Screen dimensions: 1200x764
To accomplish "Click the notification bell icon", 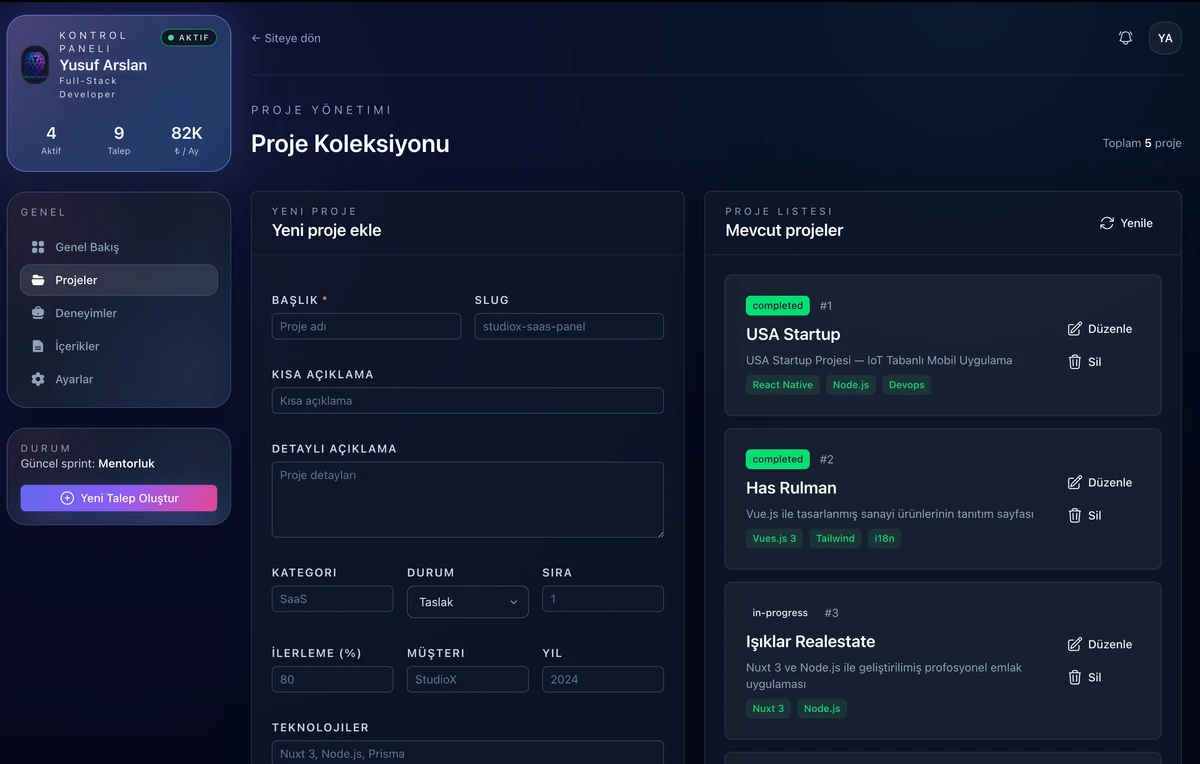I will coord(1125,38).
